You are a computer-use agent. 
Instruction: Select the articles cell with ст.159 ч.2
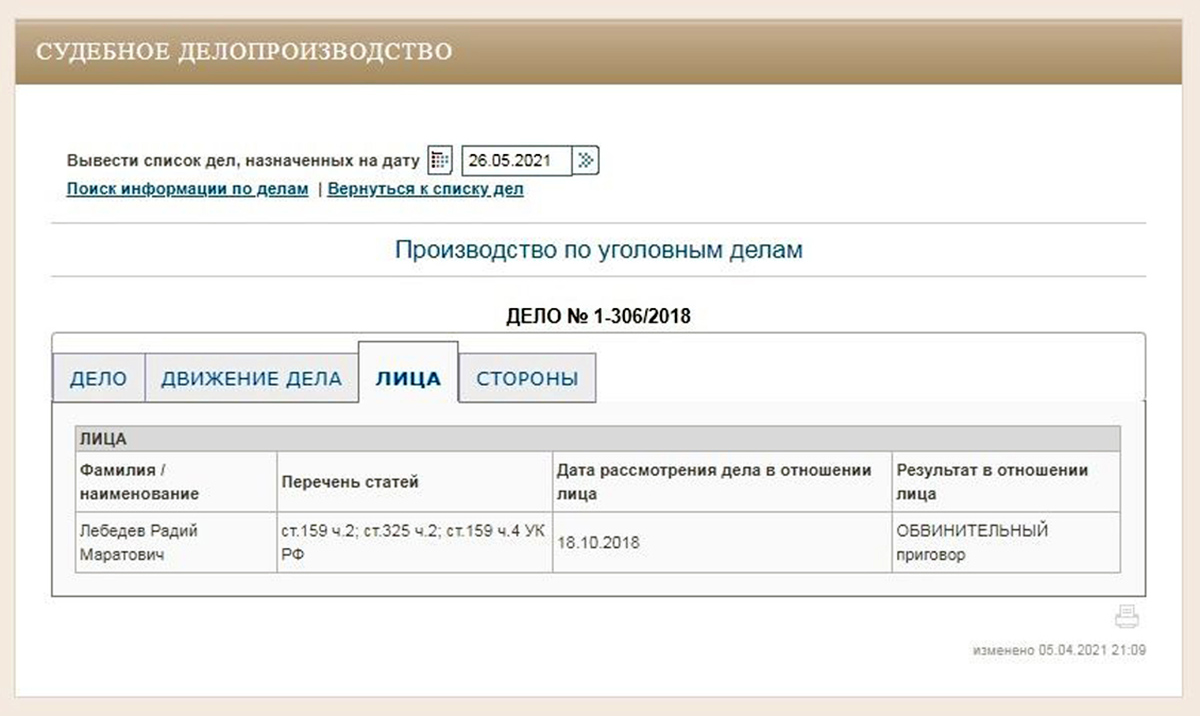point(414,543)
